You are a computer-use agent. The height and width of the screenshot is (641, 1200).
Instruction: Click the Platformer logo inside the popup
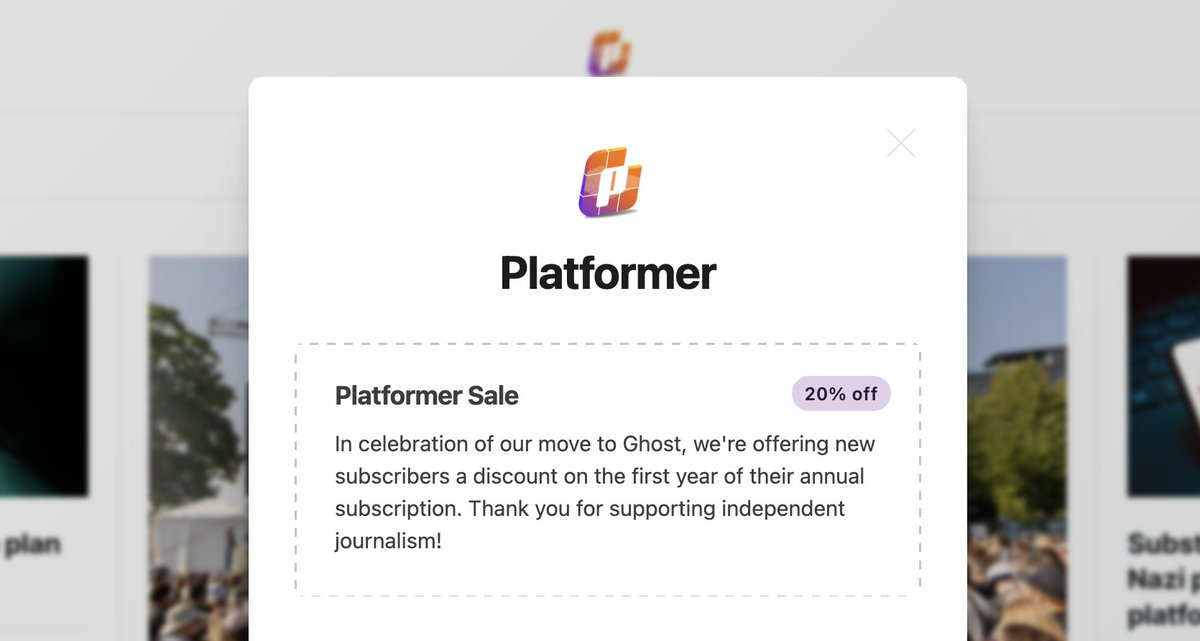609,181
